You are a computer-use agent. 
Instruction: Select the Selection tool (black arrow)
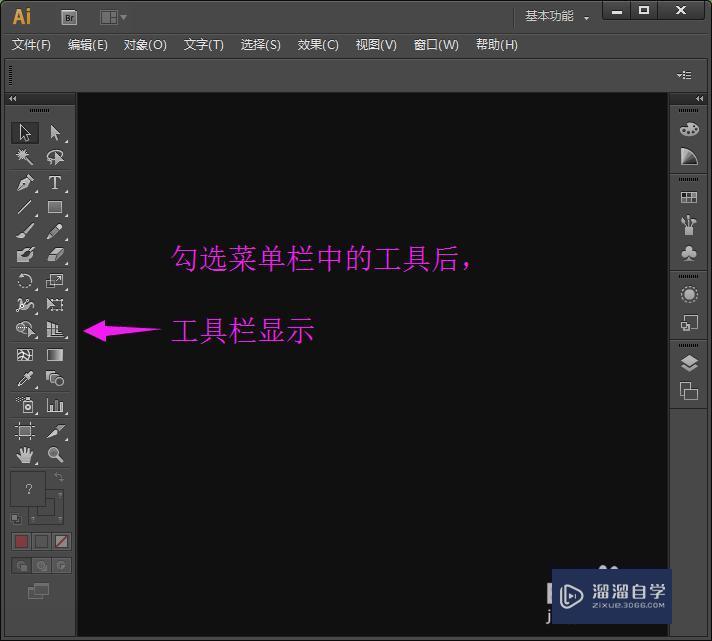25,133
